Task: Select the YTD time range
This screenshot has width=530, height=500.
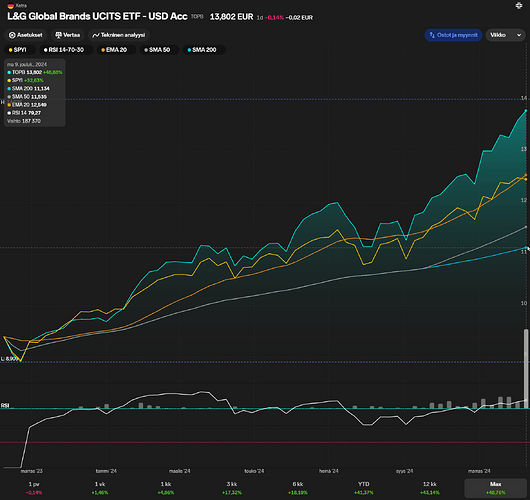Action: [x=364, y=488]
